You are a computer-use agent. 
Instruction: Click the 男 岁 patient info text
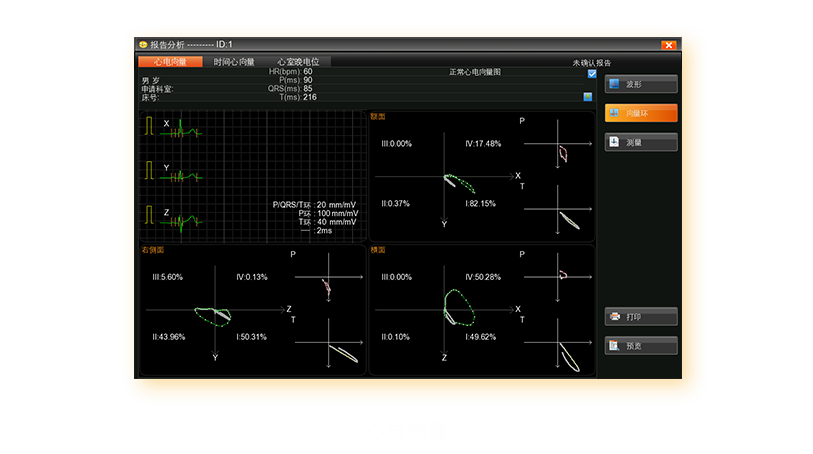[150, 81]
